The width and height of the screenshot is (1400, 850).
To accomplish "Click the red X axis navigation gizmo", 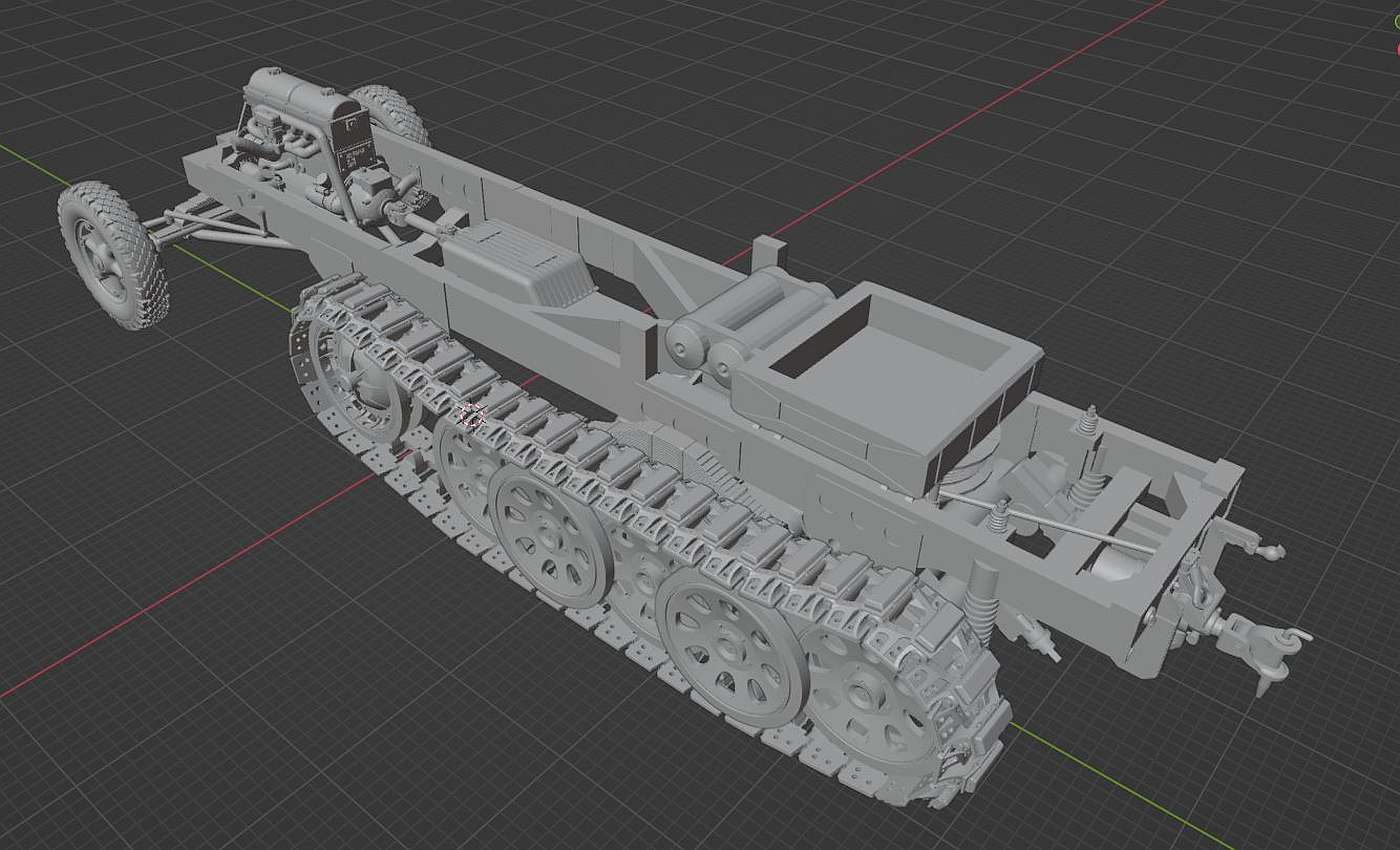I will click(1396, 47).
